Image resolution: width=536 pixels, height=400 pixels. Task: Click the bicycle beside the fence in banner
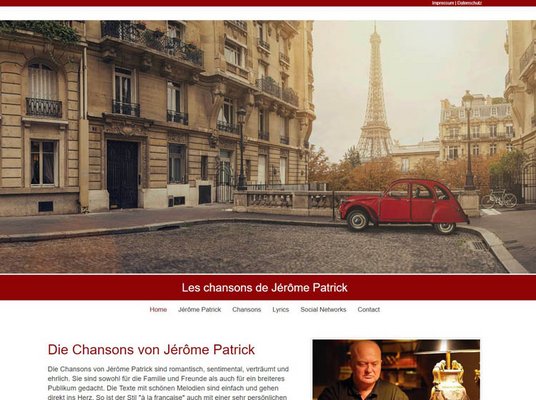(499, 199)
